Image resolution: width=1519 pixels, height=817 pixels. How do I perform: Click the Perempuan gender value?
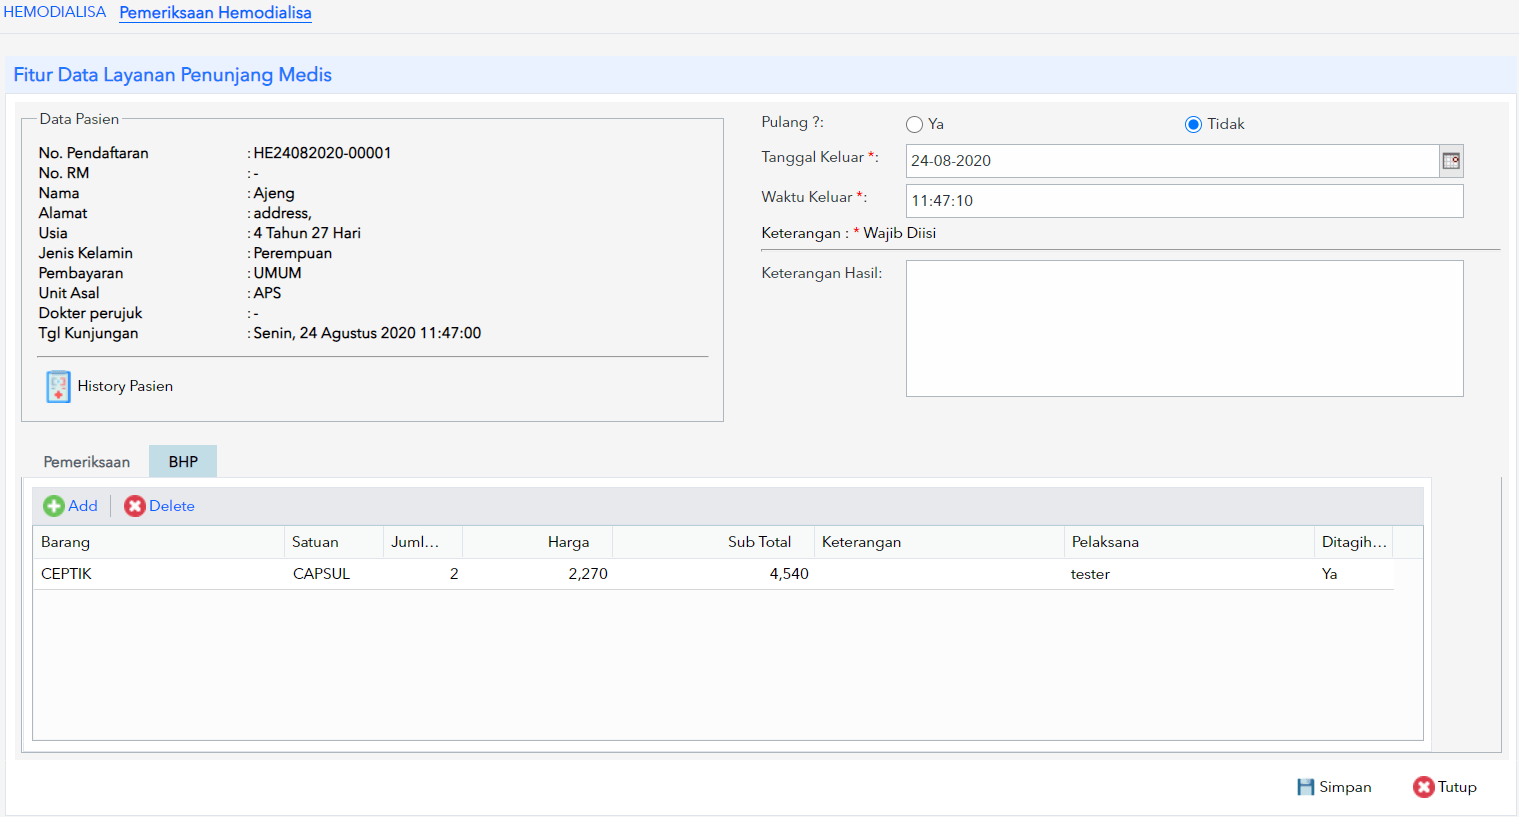tap(292, 253)
